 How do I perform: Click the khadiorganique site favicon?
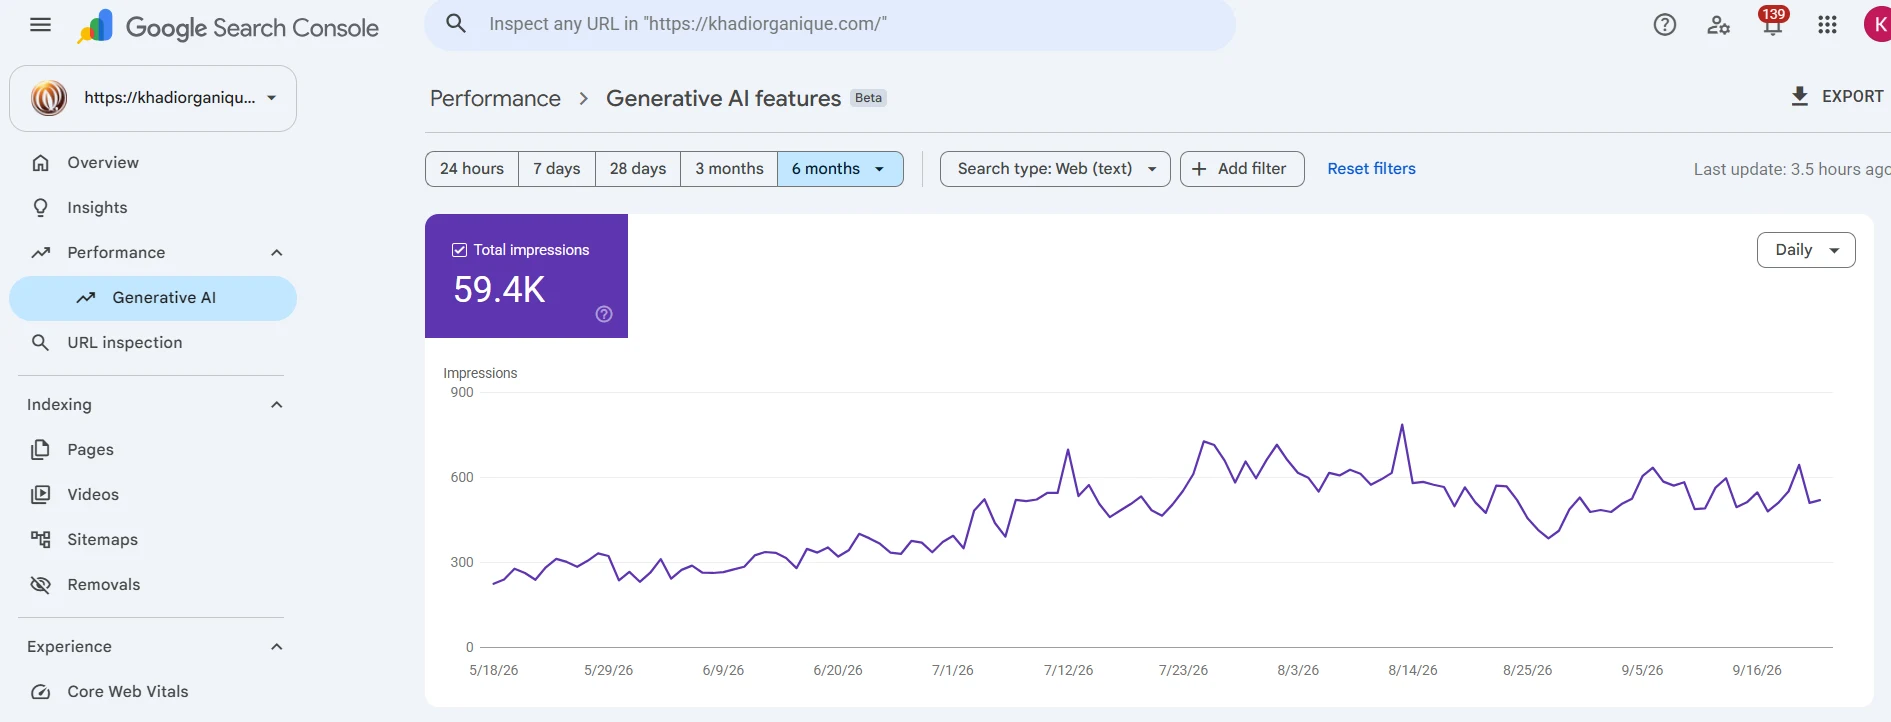coord(49,98)
